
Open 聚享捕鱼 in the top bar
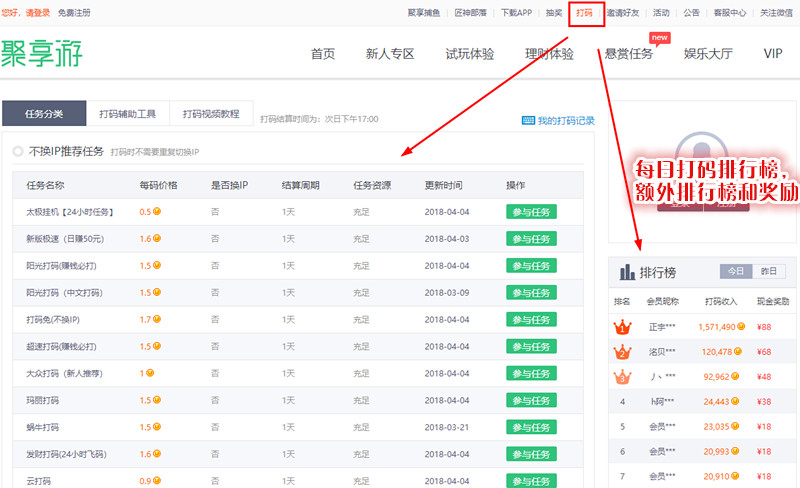(x=423, y=13)
